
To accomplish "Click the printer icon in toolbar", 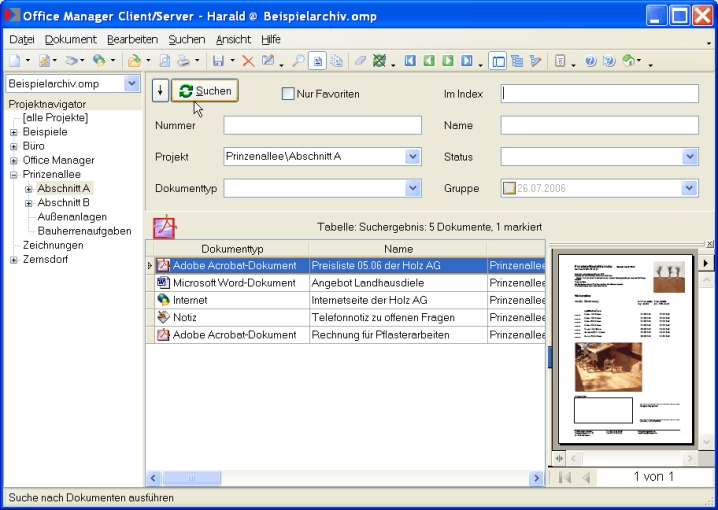I will pos(183,61).
